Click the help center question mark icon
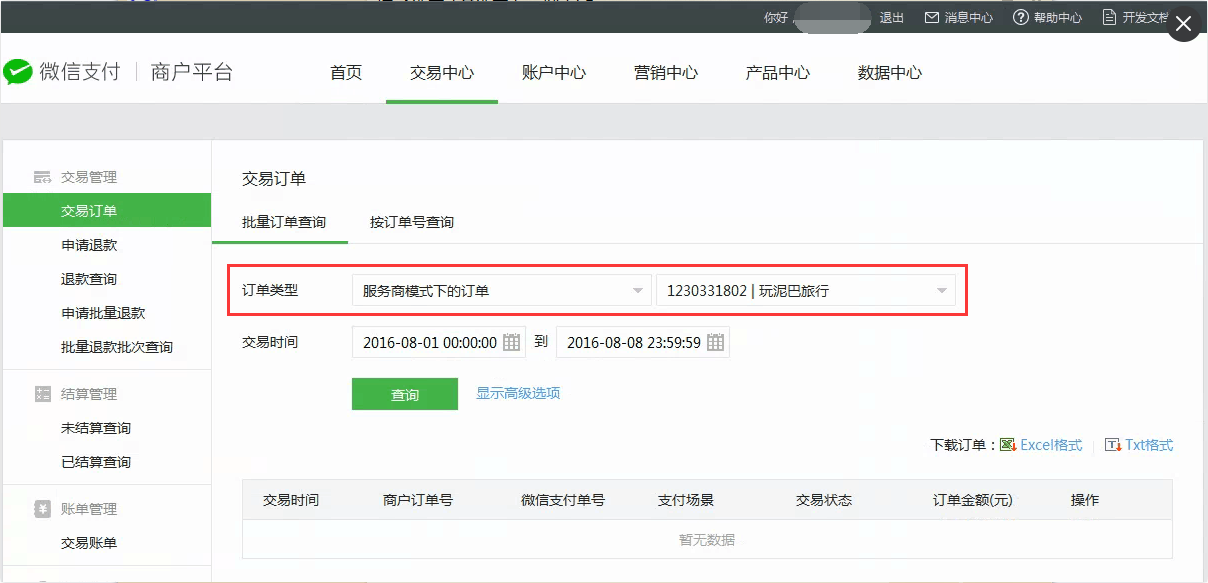The width and height of the screenshot is (1208, 583). click(1020, 18)
